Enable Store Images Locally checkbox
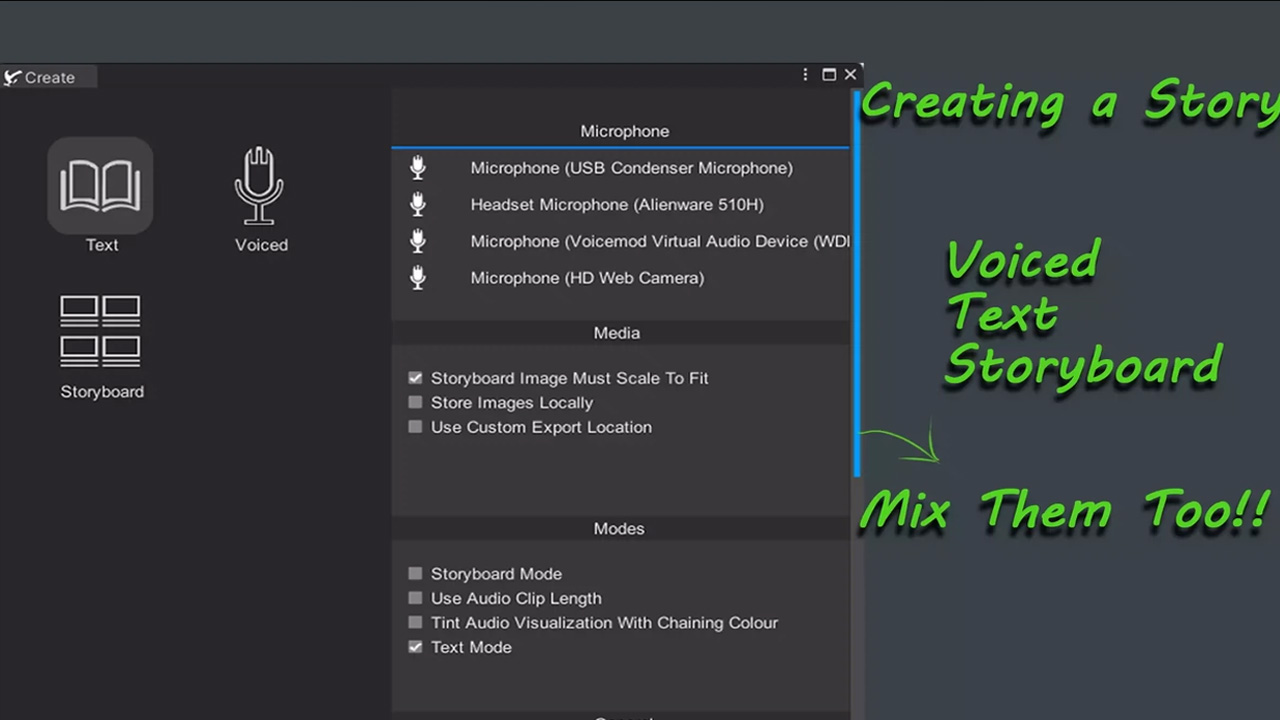Image resolution: width=1280 pixels, height=720 pixels. [x=415, y=403]
